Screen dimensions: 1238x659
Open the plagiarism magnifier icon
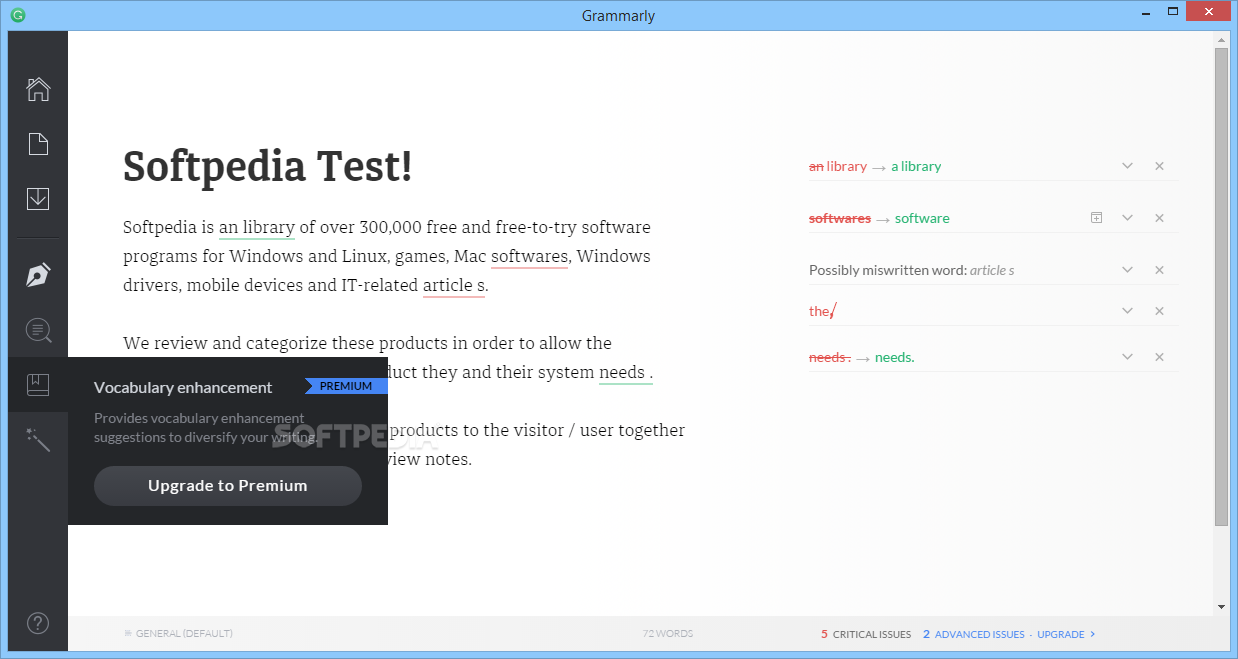[x=38, y=330]
